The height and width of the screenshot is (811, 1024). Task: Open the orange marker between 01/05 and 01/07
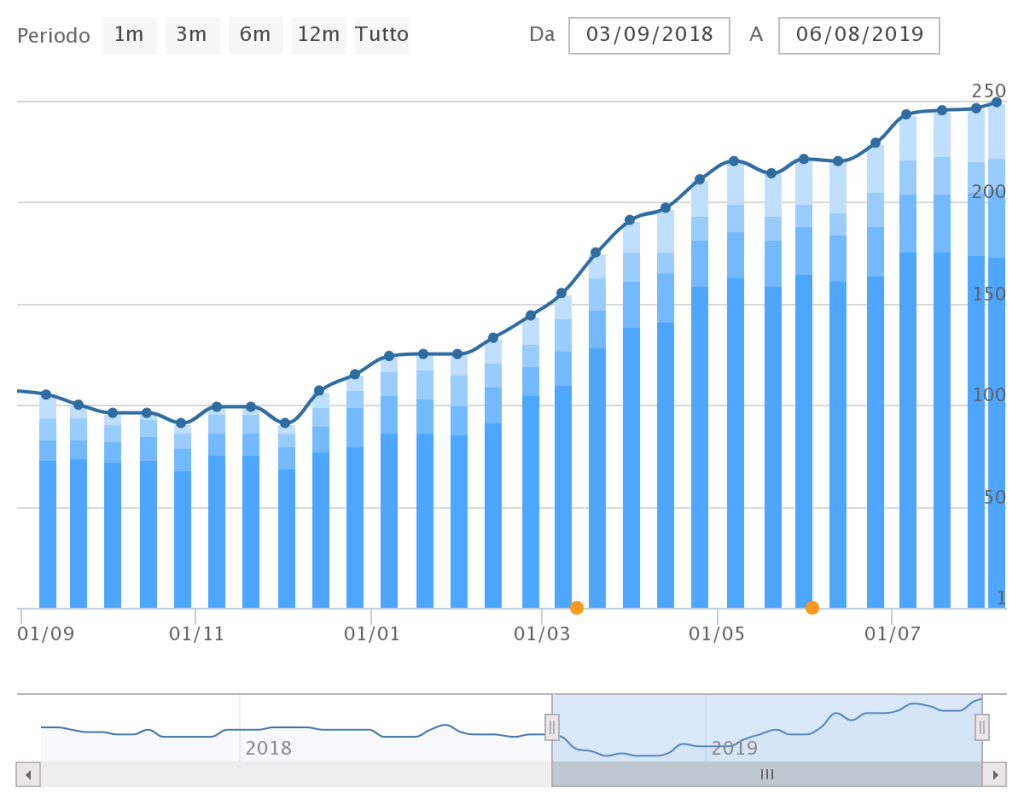[x=812, y=607]
